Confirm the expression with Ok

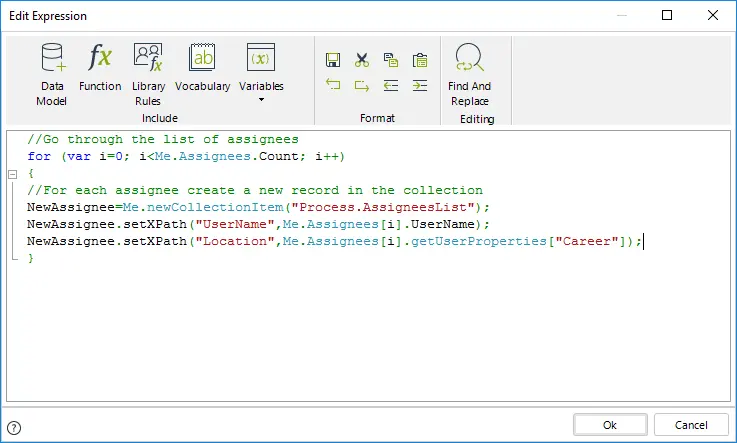coord(610,425)
